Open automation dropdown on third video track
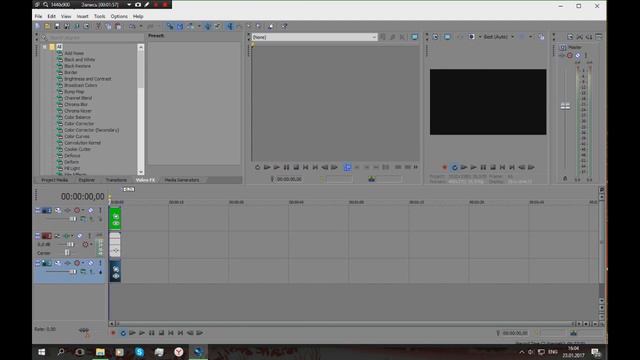640x360 pixels. 83,263
